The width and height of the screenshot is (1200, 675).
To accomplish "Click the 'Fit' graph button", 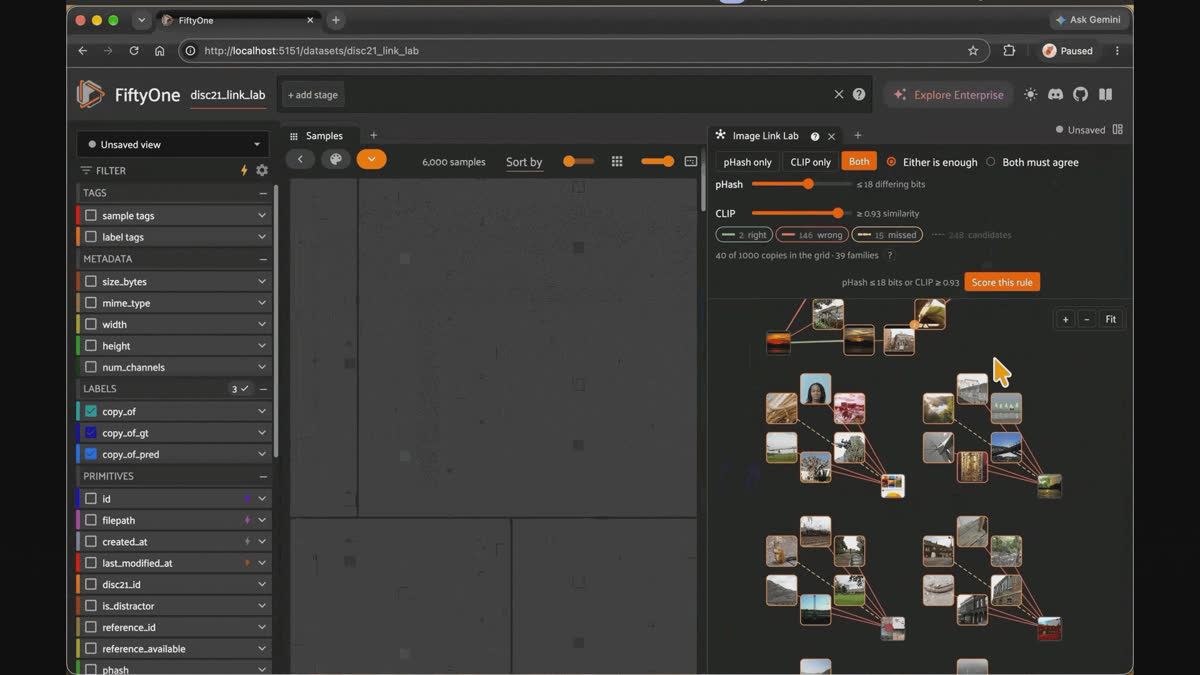I will pos(1110,319).
